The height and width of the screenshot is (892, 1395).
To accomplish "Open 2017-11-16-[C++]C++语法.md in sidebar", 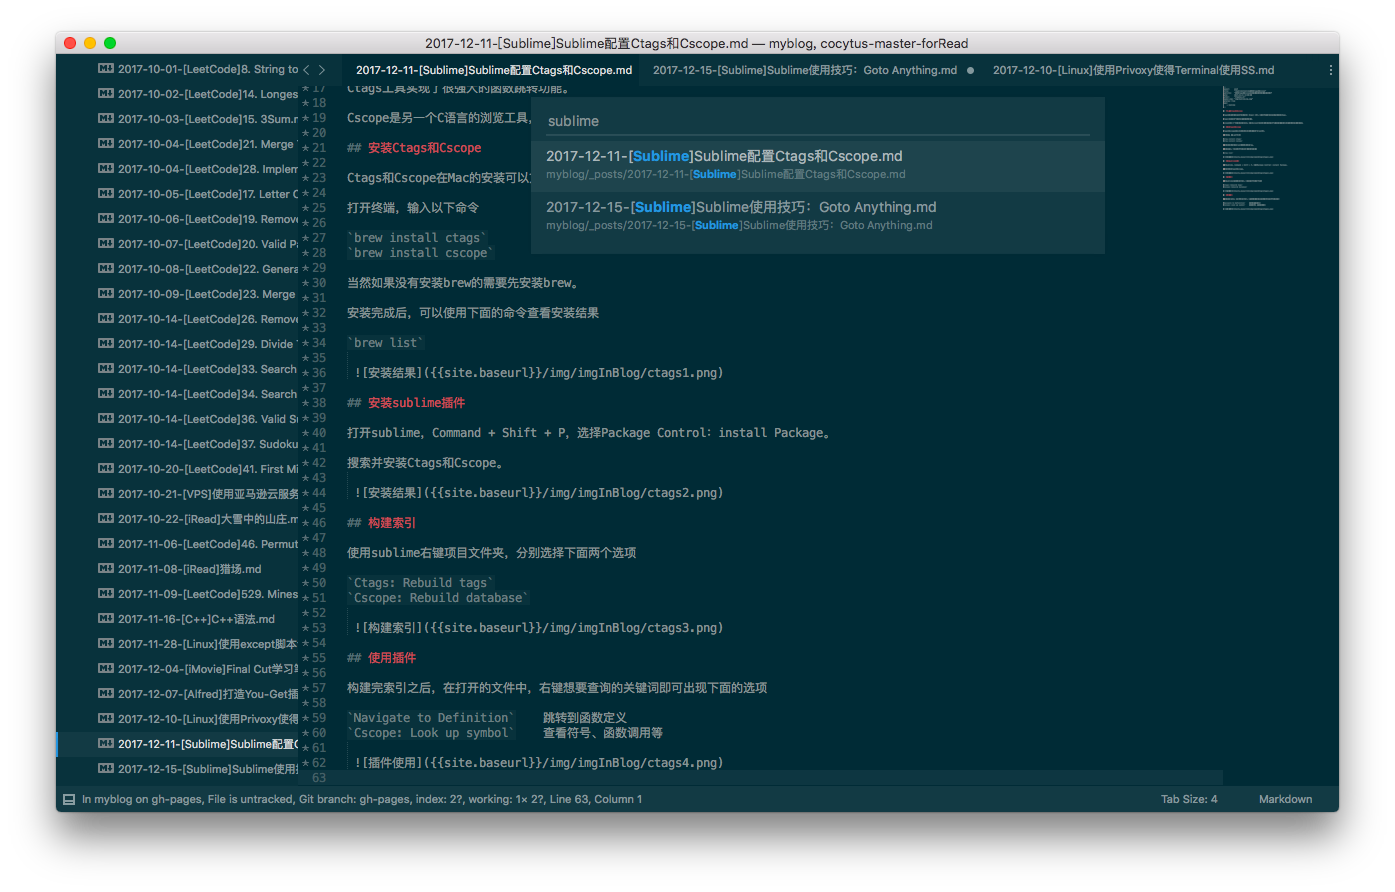I will 198,619.
